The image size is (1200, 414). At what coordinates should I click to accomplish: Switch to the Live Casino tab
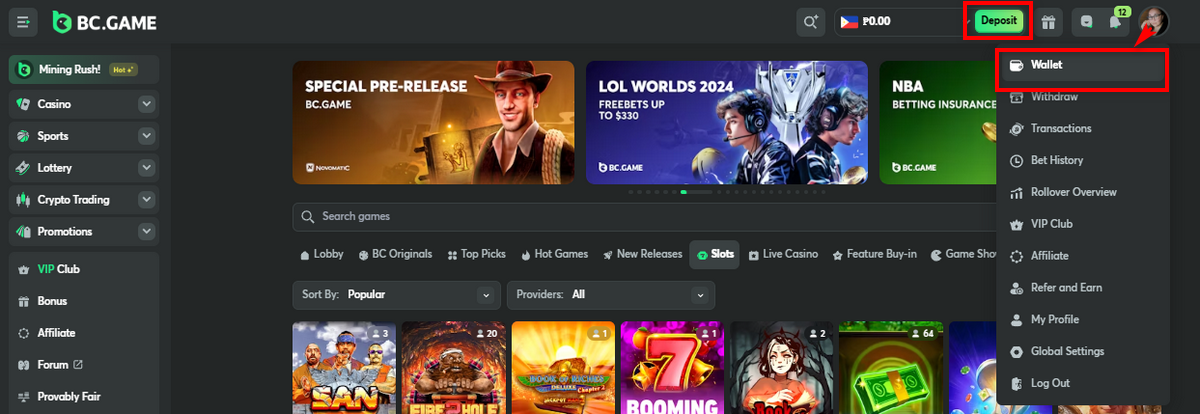(x=783, y=254)
